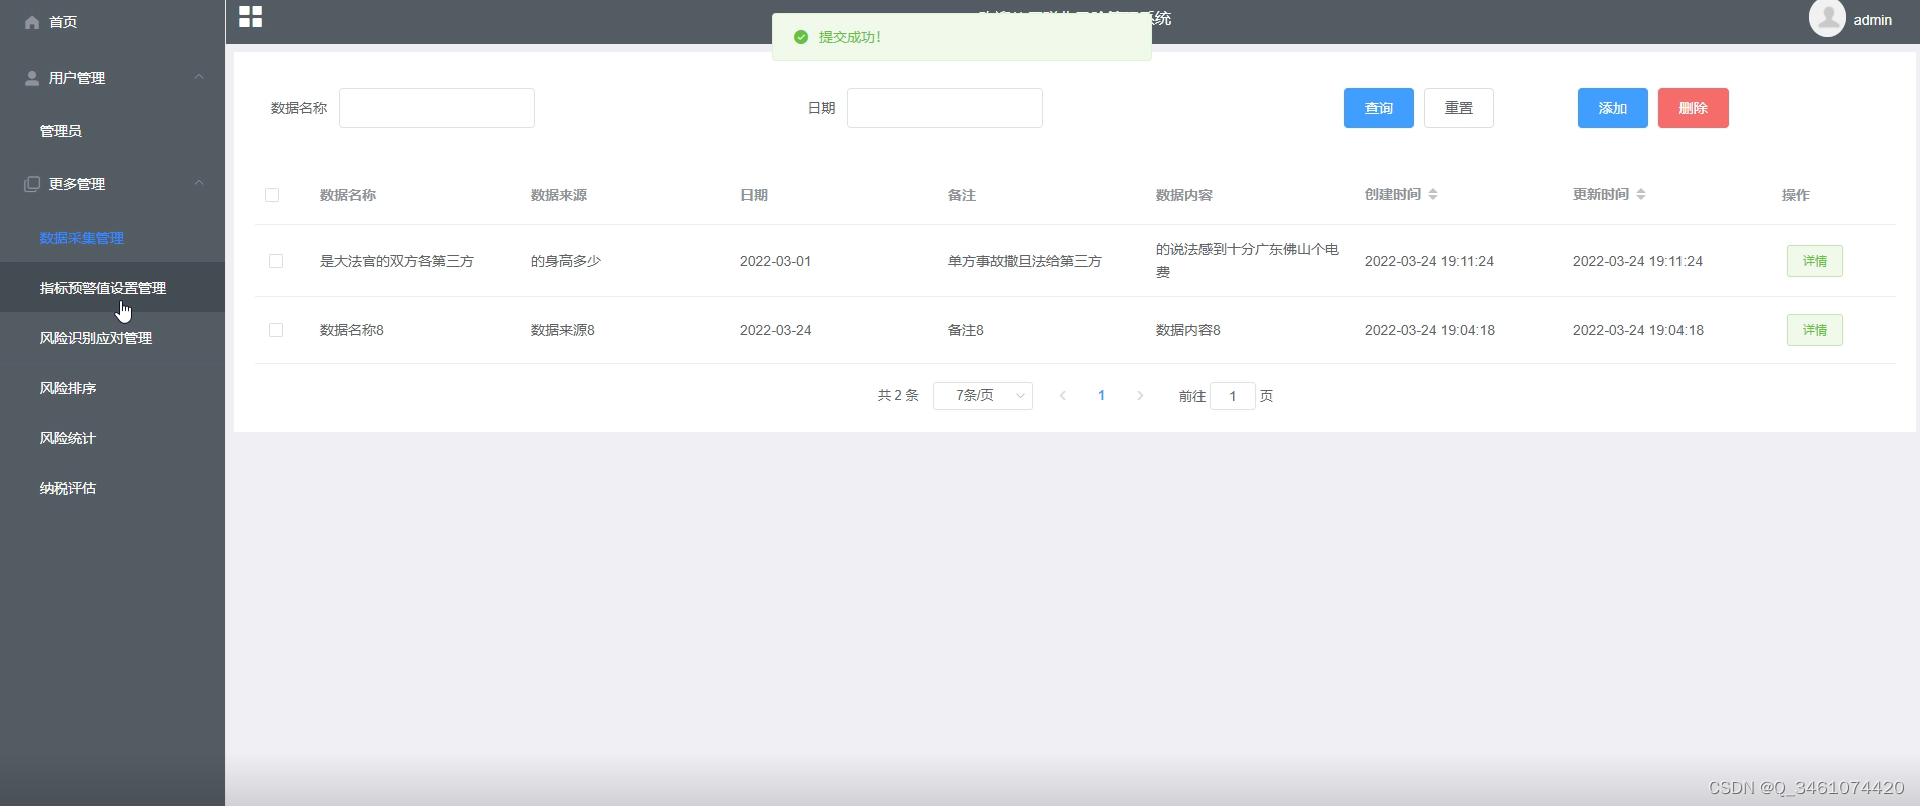The image size is (1920, 806).
Task: Click the home icon in sidebar
Action: (32, 22)
